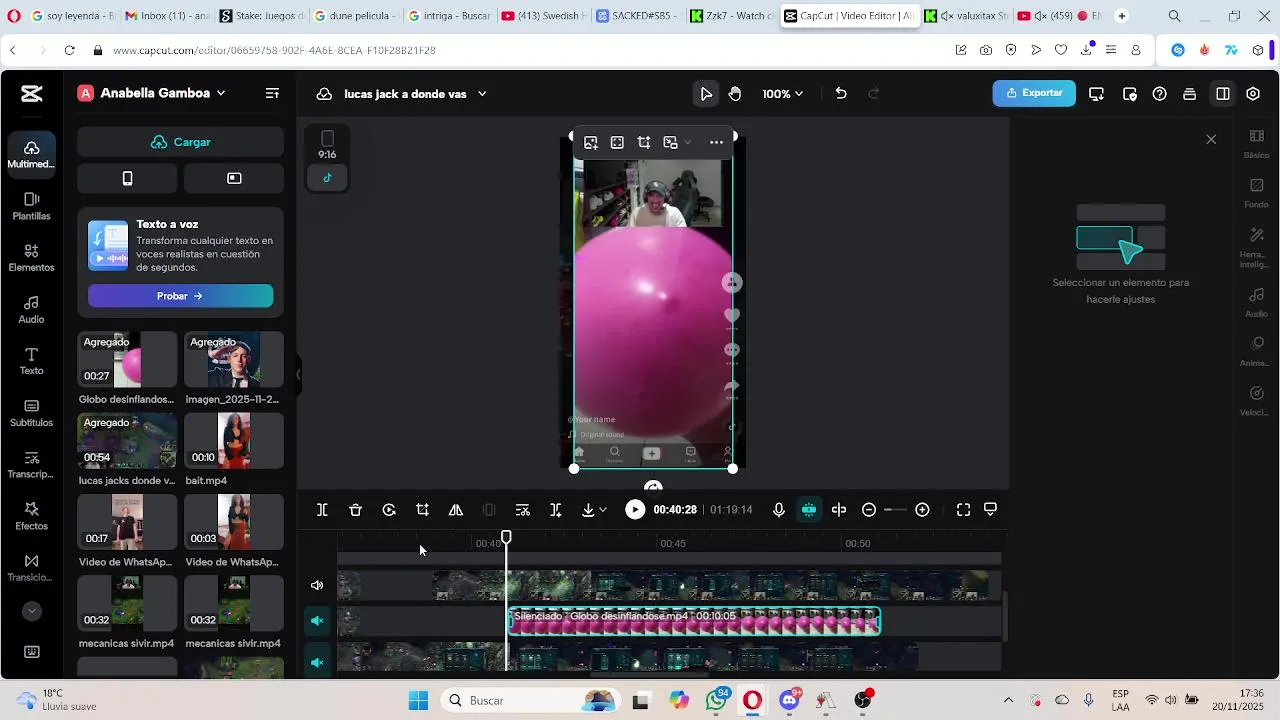Collapse the media panel side arrow
Screen dimensions: 1280x720
pyautogui.click(x=298, y=374)
